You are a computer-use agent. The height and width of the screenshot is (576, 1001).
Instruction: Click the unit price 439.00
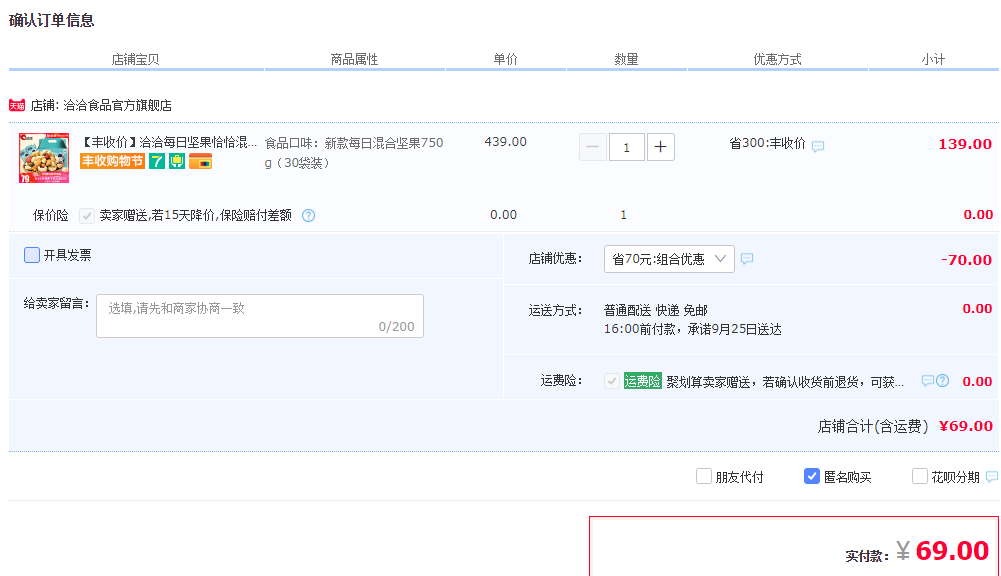pyautogui.click(x=506, y=142)
